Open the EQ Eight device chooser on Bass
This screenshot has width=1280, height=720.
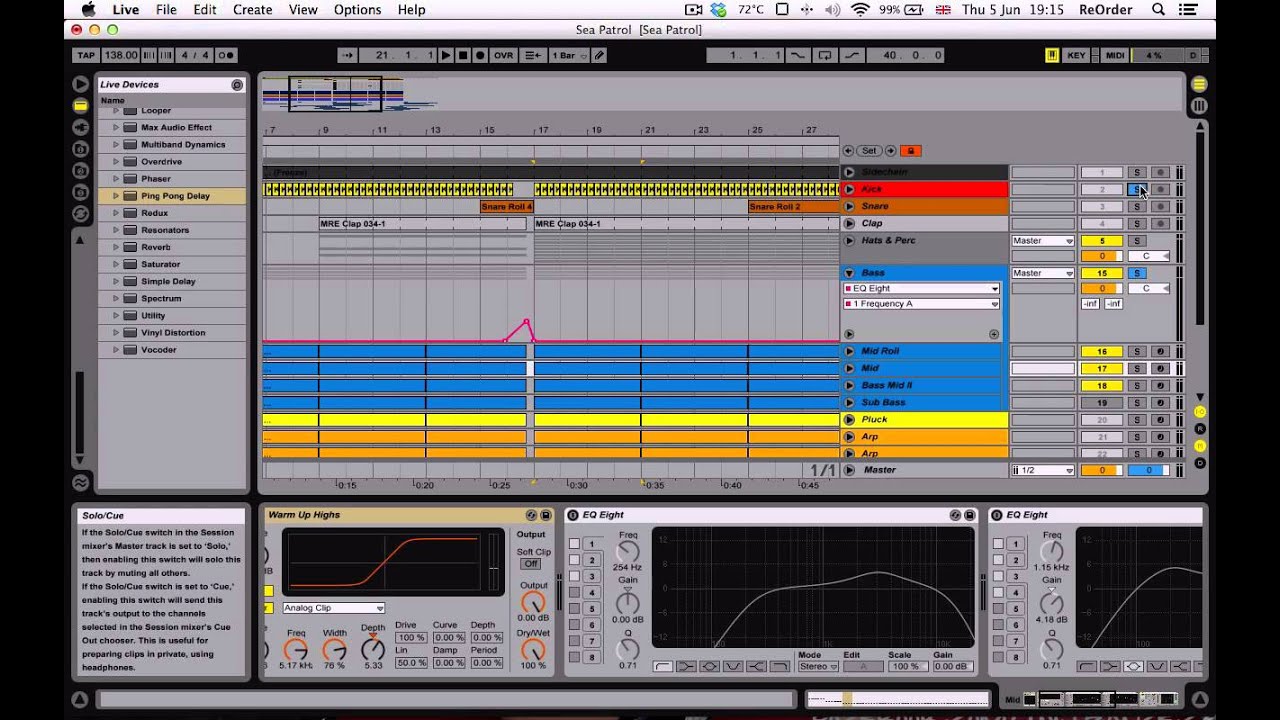[x=921, y=288]
